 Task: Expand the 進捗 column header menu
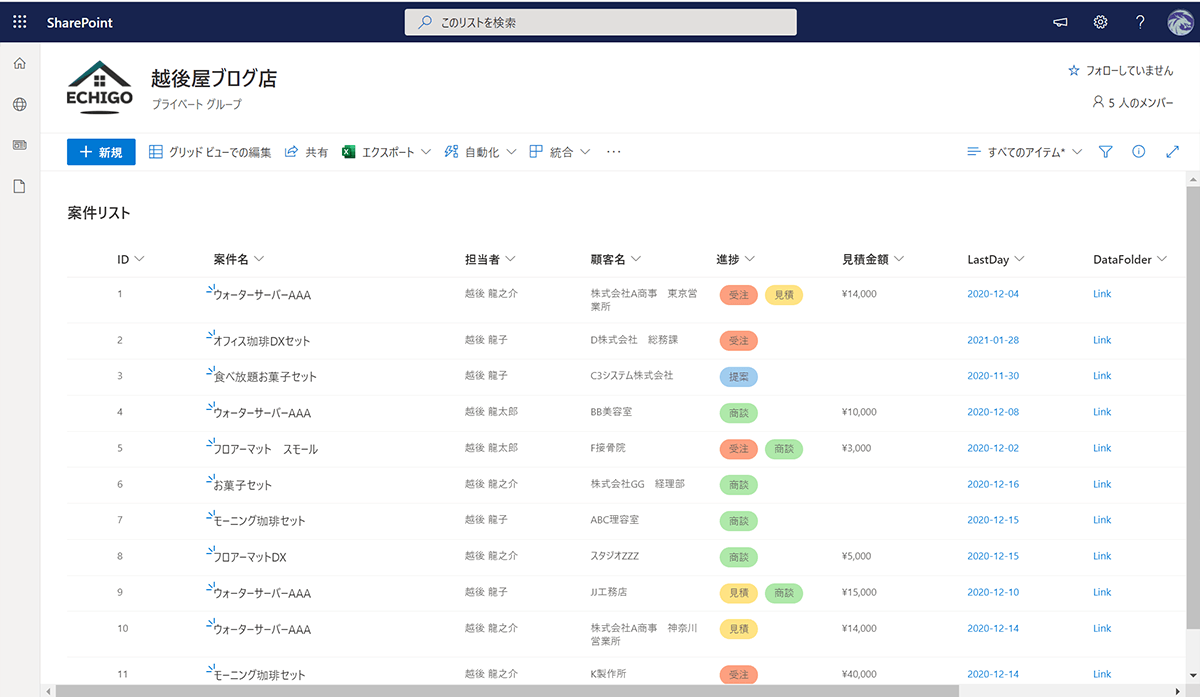point(735,259)
